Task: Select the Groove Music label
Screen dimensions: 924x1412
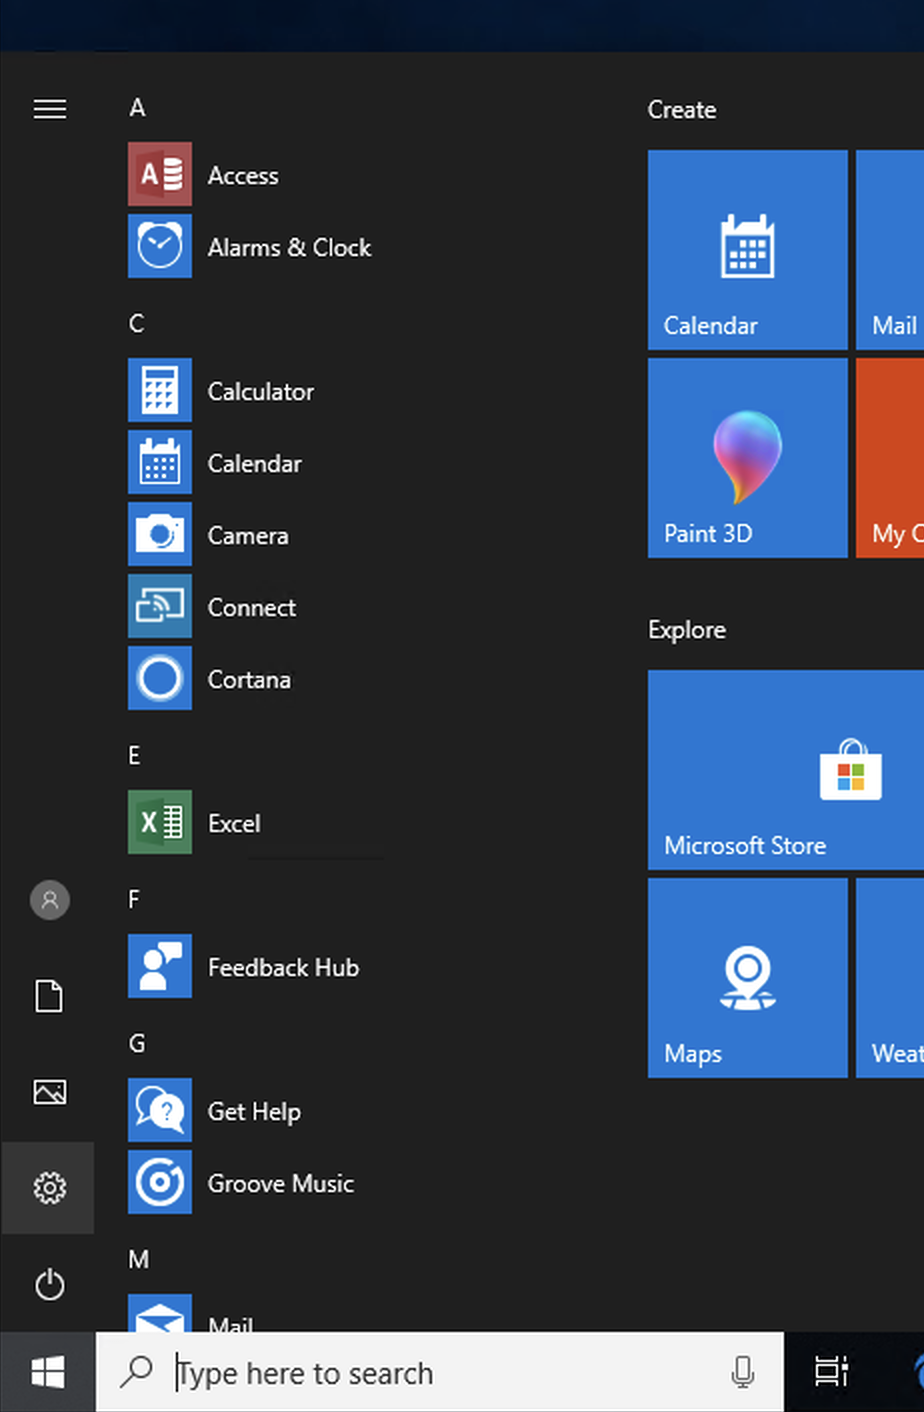Action: (x=281, y=1183)
